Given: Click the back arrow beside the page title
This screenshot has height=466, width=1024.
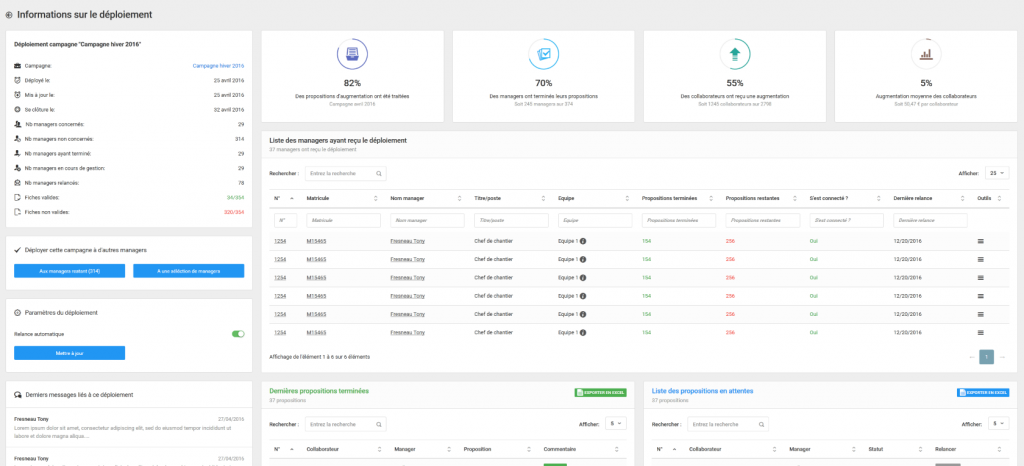Looking at the screenshot, I should (x=8, y=14).
